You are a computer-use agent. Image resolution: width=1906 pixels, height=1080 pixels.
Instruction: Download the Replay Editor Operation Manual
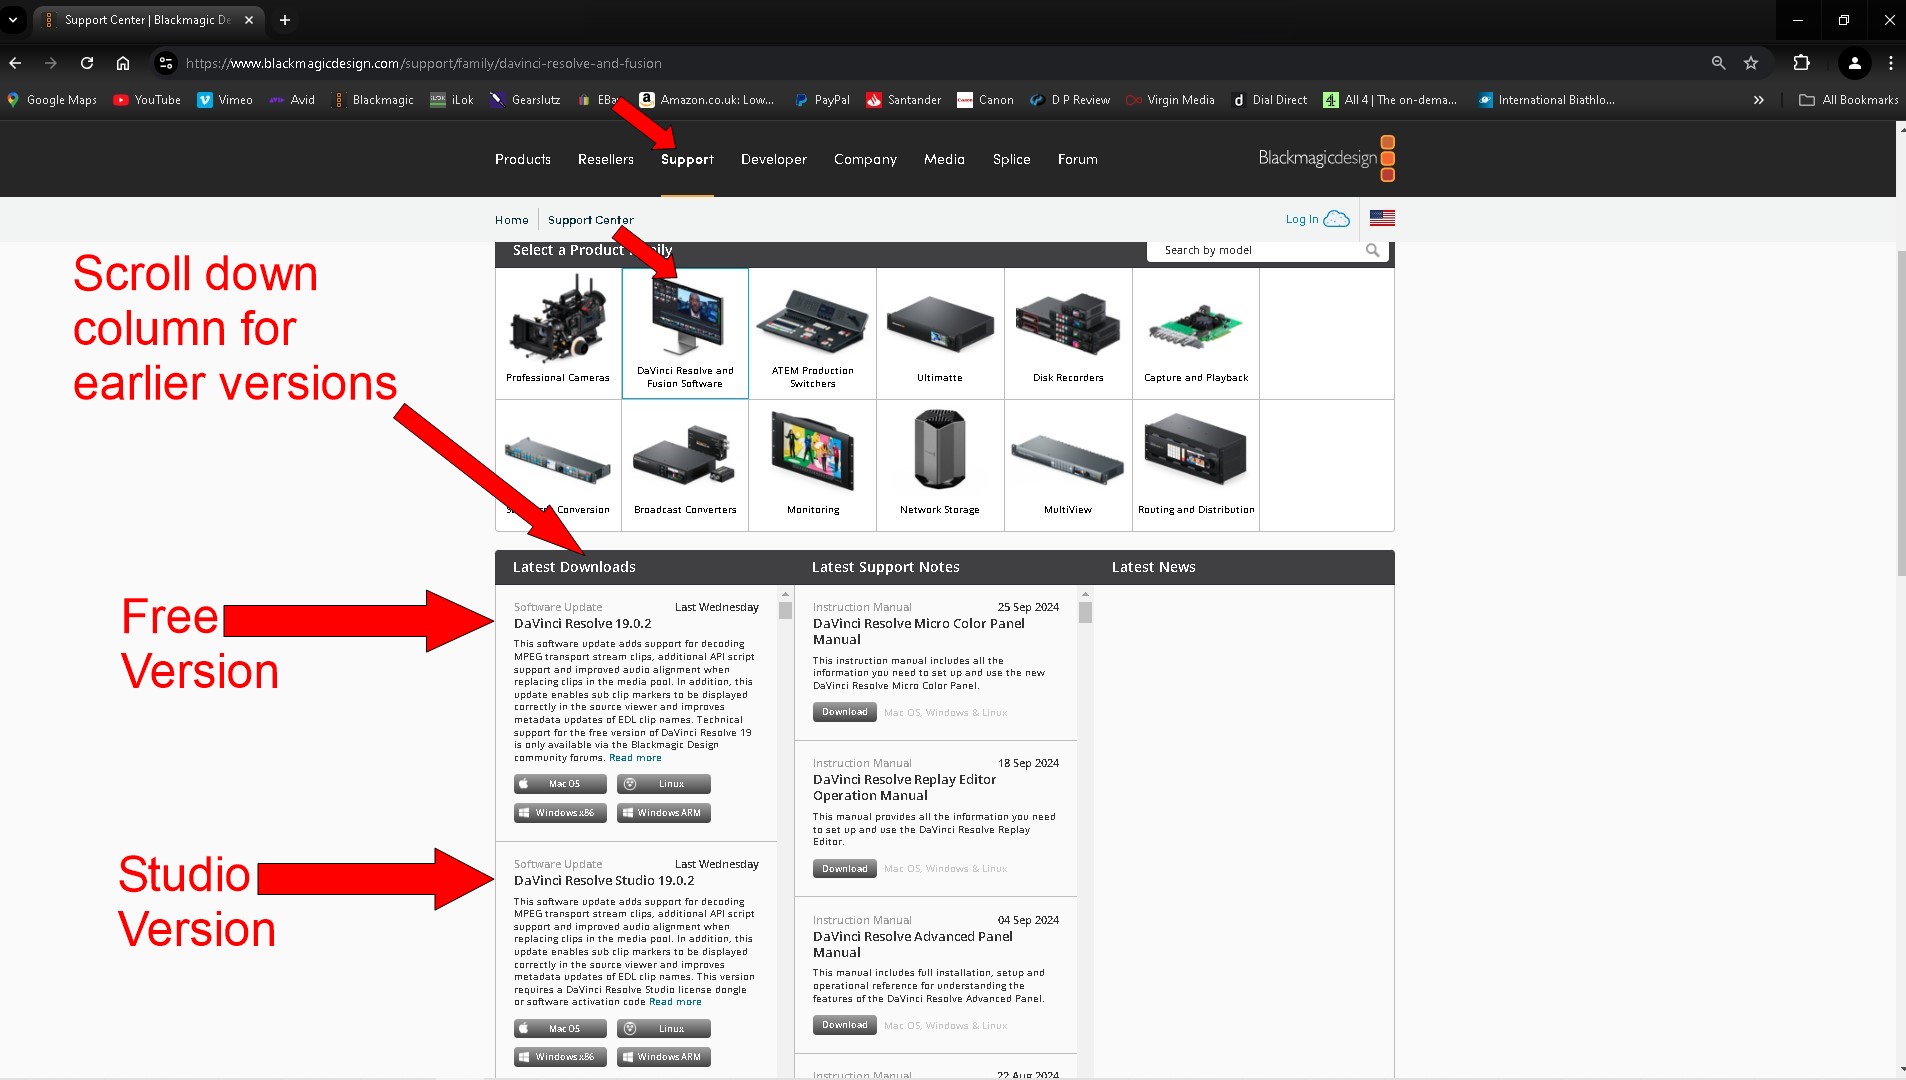click(x=845, y=869)
